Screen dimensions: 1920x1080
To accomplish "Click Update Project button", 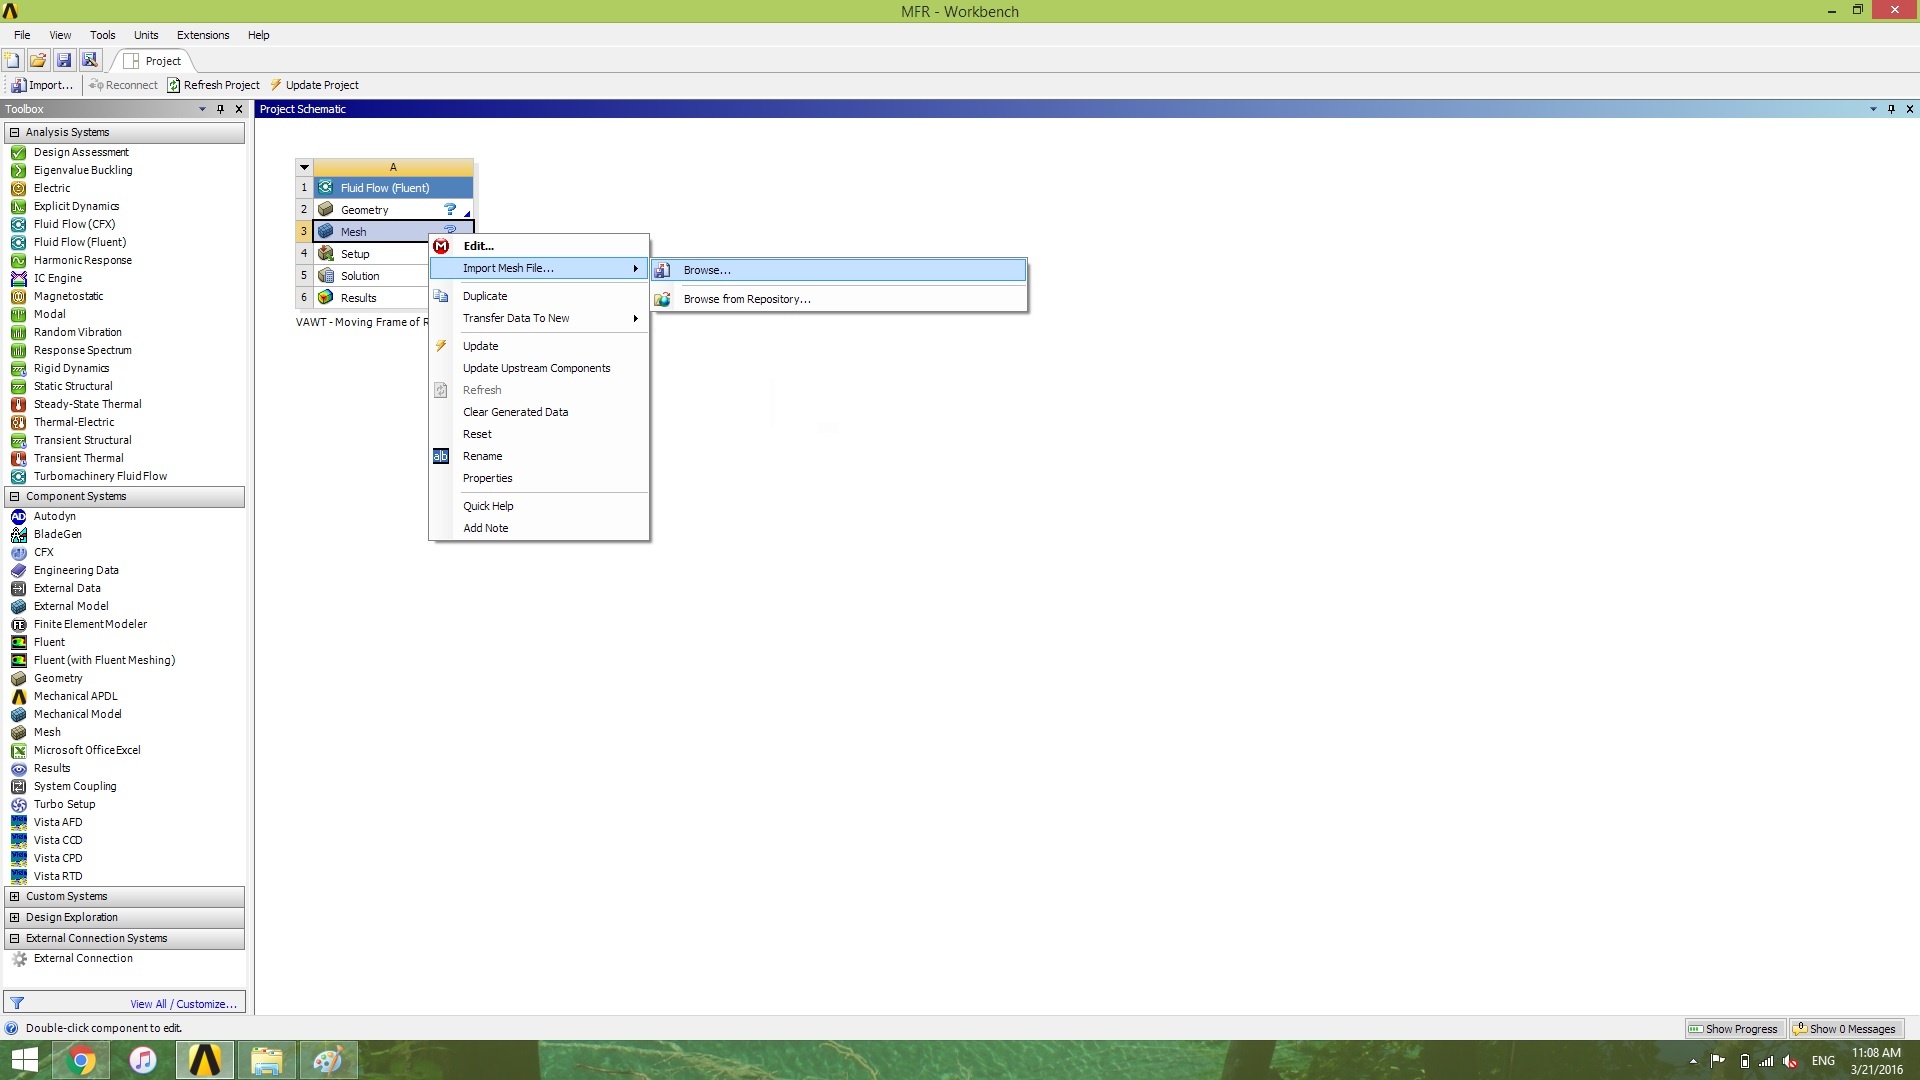I will click(314, 85).
